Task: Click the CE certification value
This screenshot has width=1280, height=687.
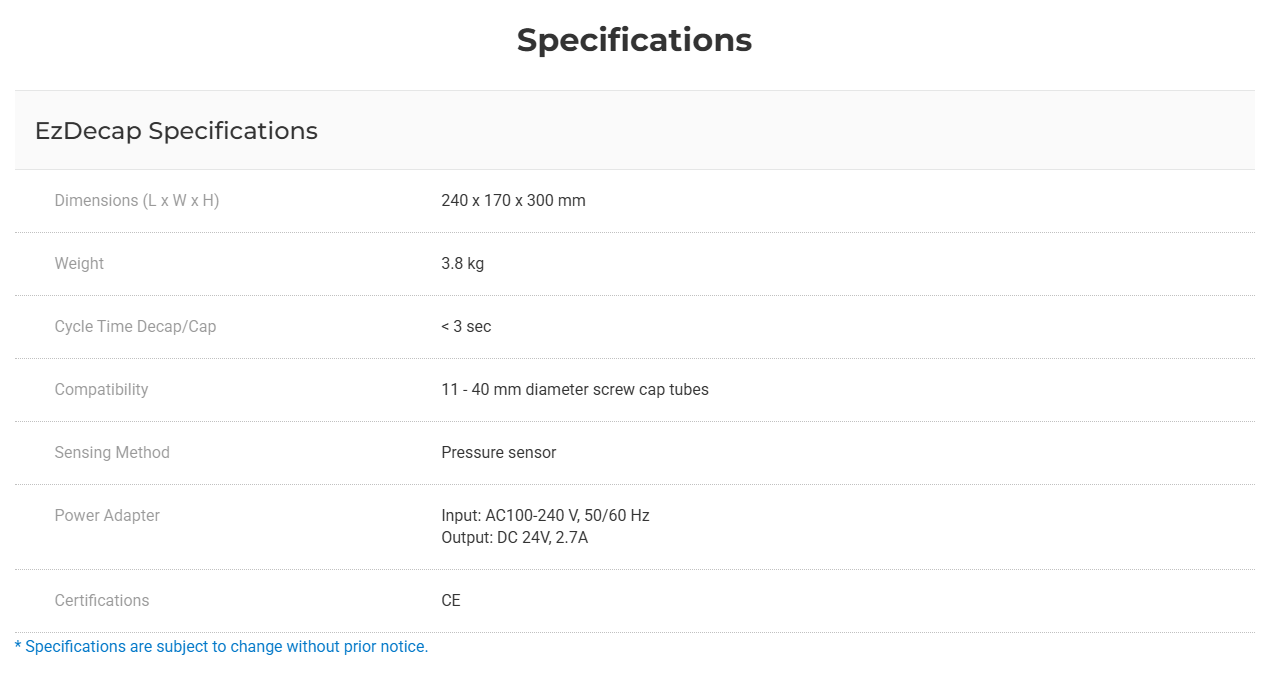Action: pyautogui.click(x=451, y=600)
